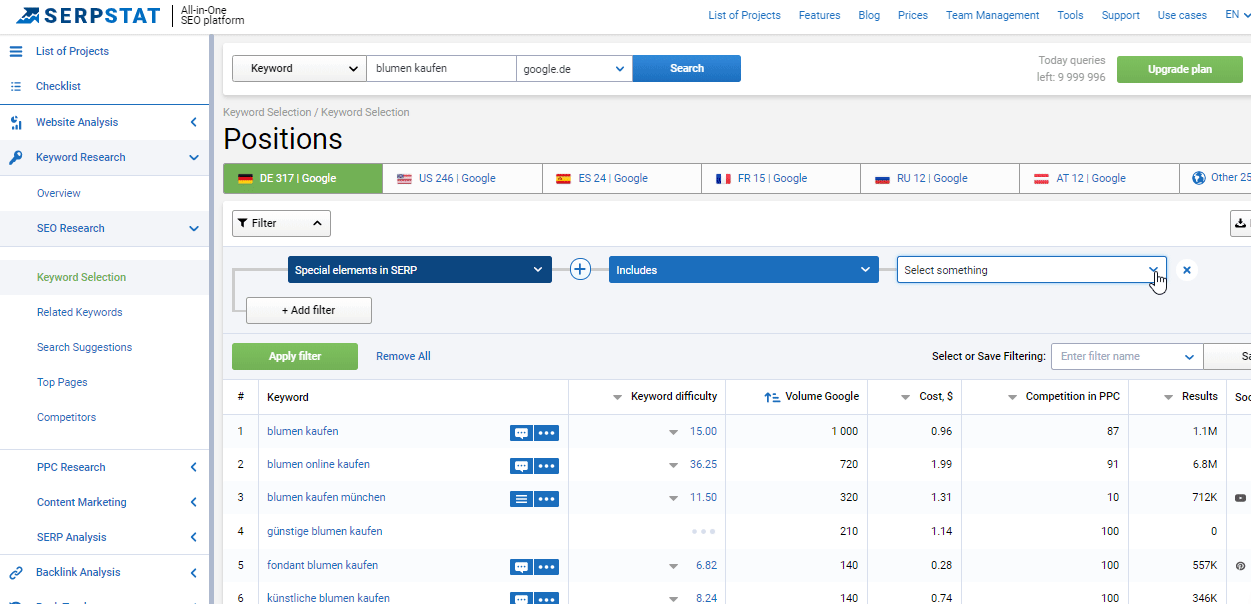Expand SERP Analysis section

pyautogui.click(x=194, y=537)
